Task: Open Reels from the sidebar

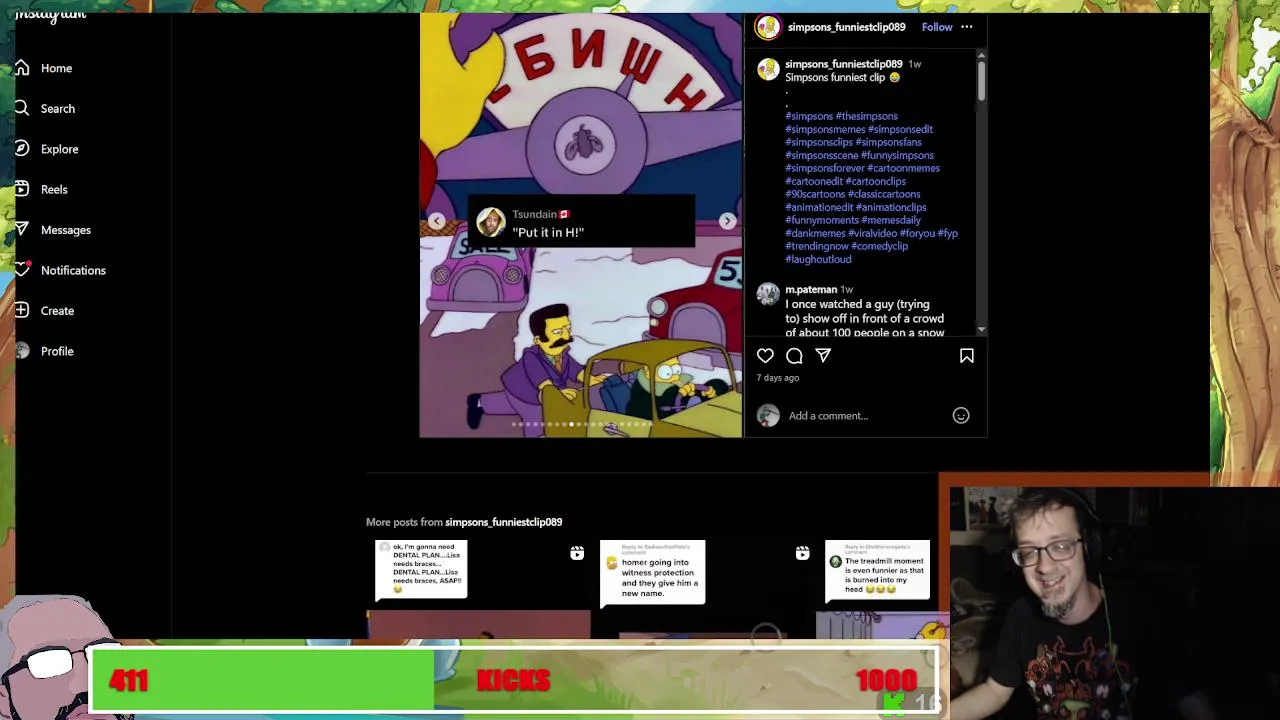Action: point(54,189)
